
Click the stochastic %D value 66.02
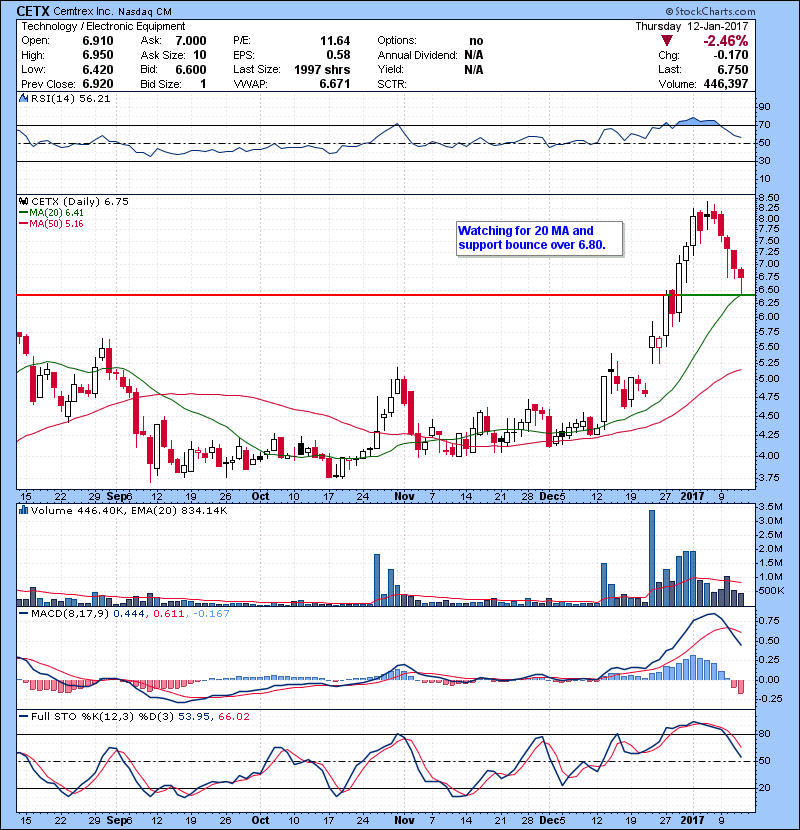coord(233,717)
